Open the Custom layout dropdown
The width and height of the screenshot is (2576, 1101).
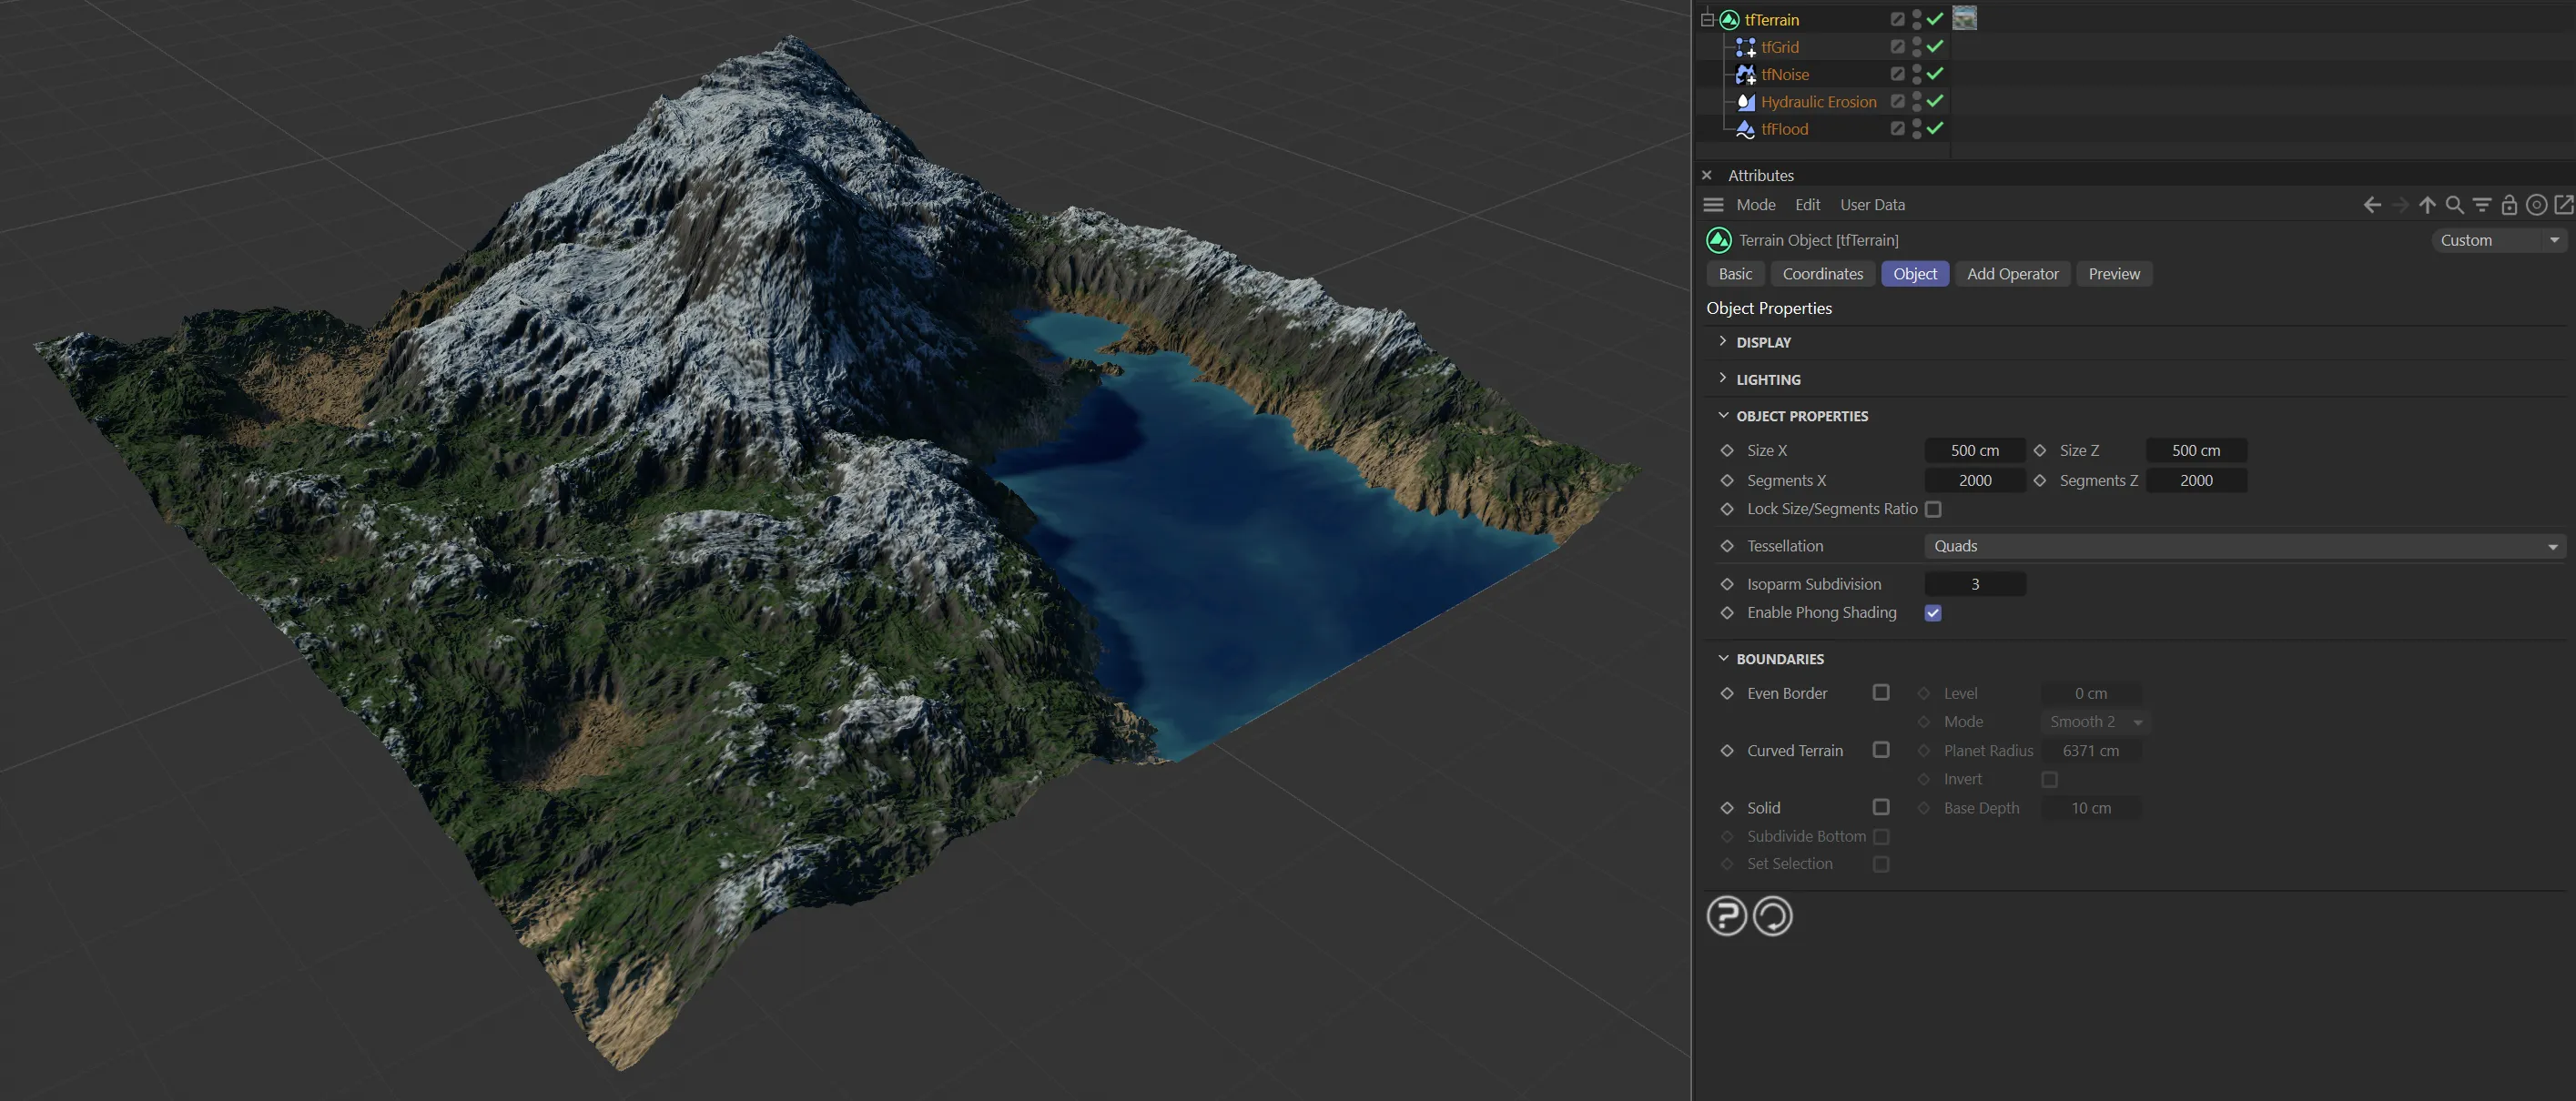tap(2499, 240)
